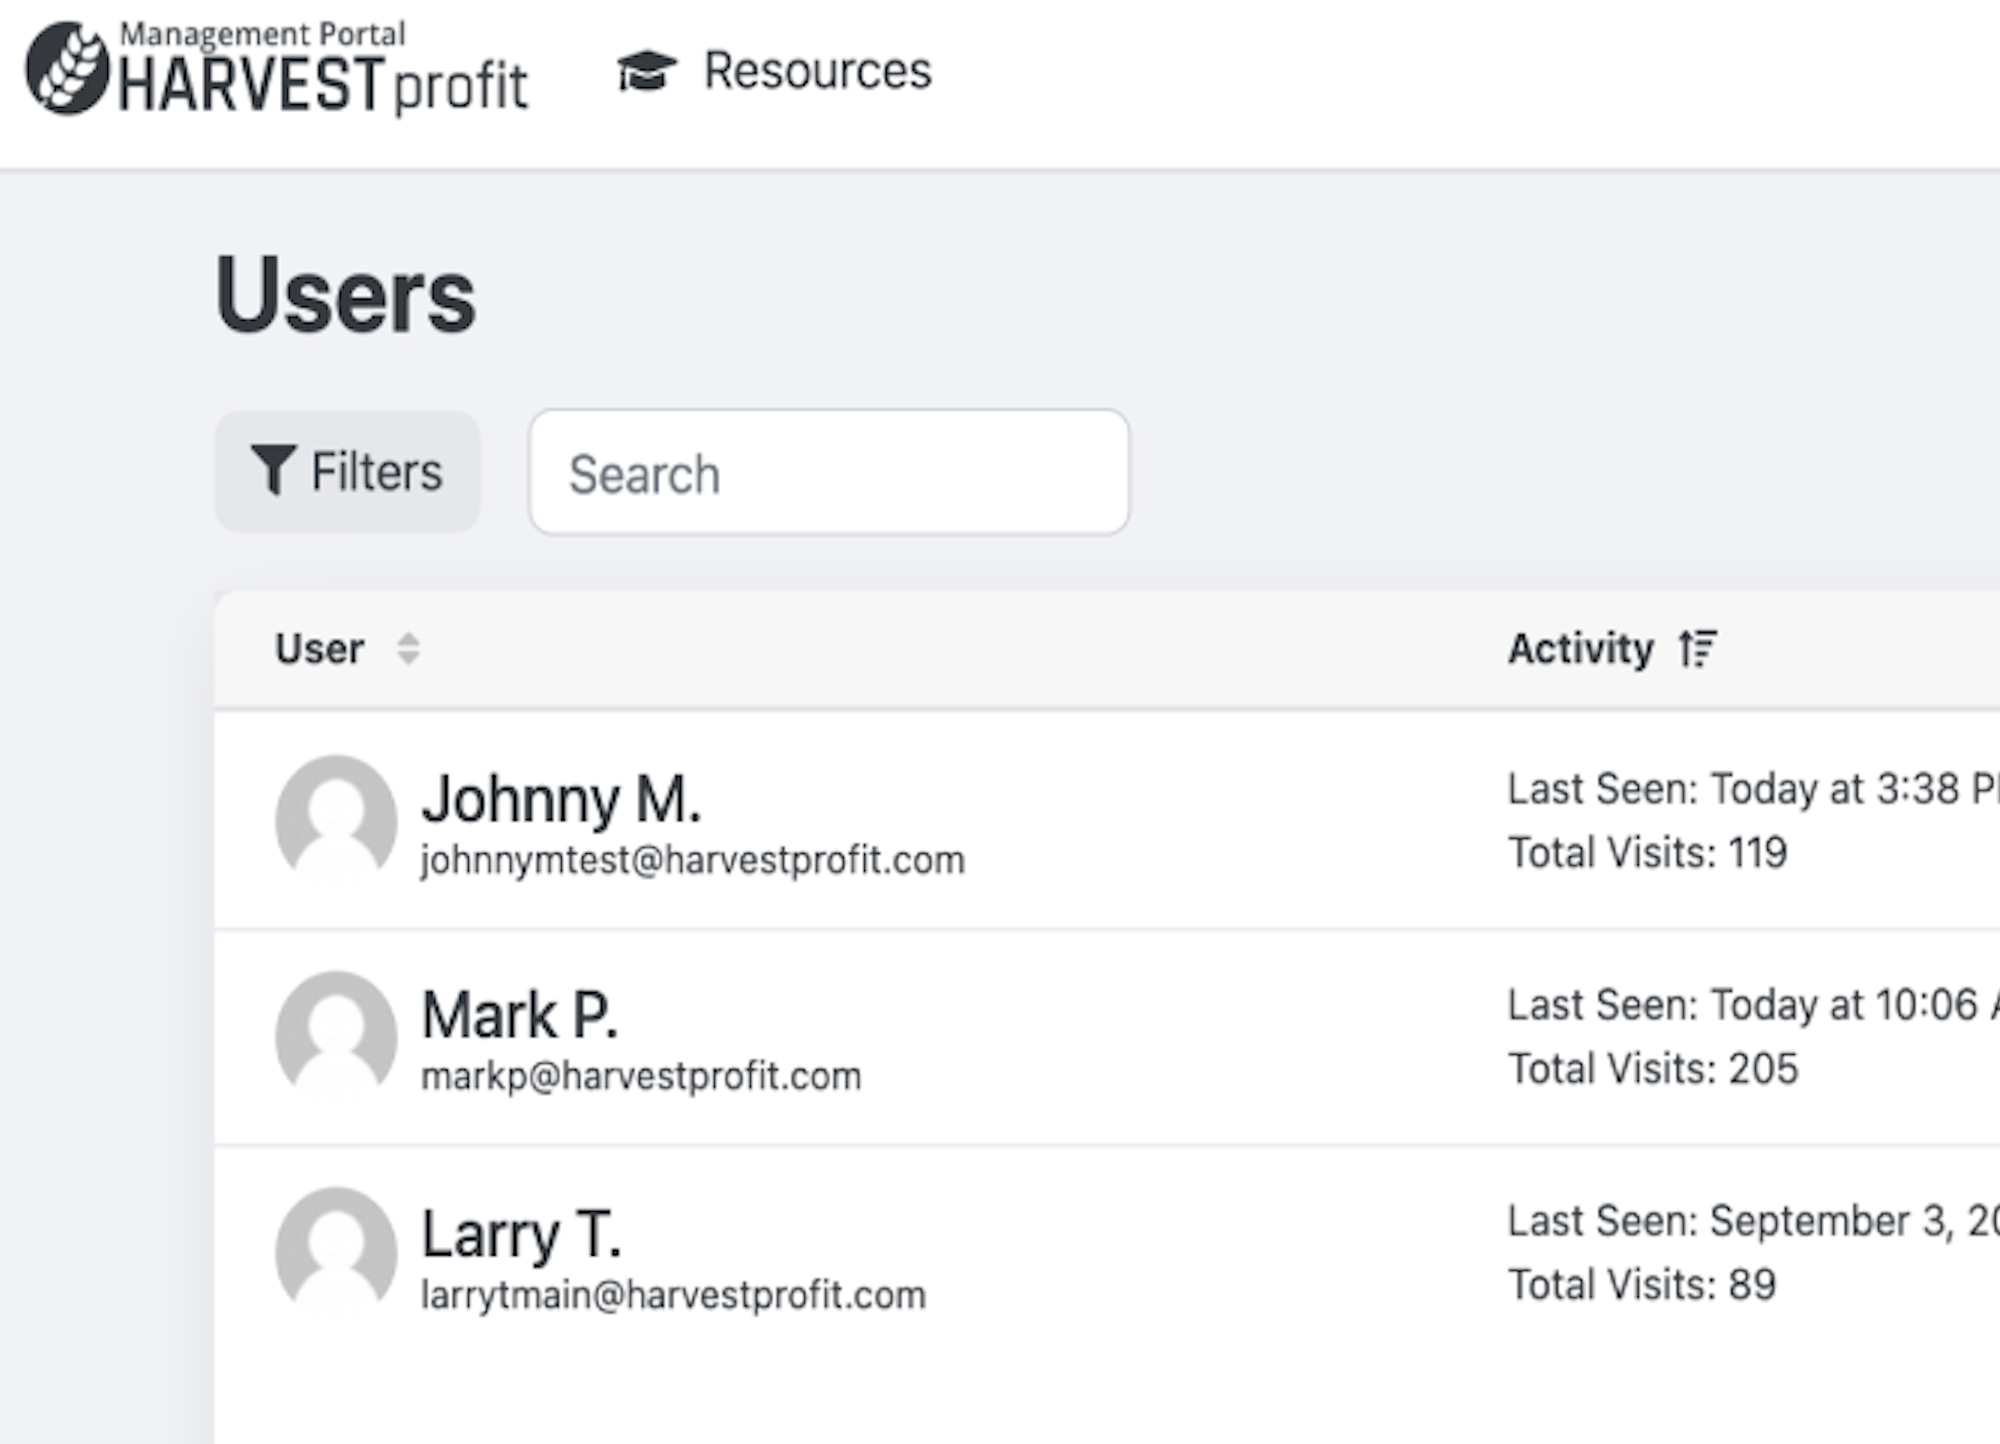This screenshot has width=2000, height=1444.
Task: Open the Resources menu item
Action: tap(816, 71)
